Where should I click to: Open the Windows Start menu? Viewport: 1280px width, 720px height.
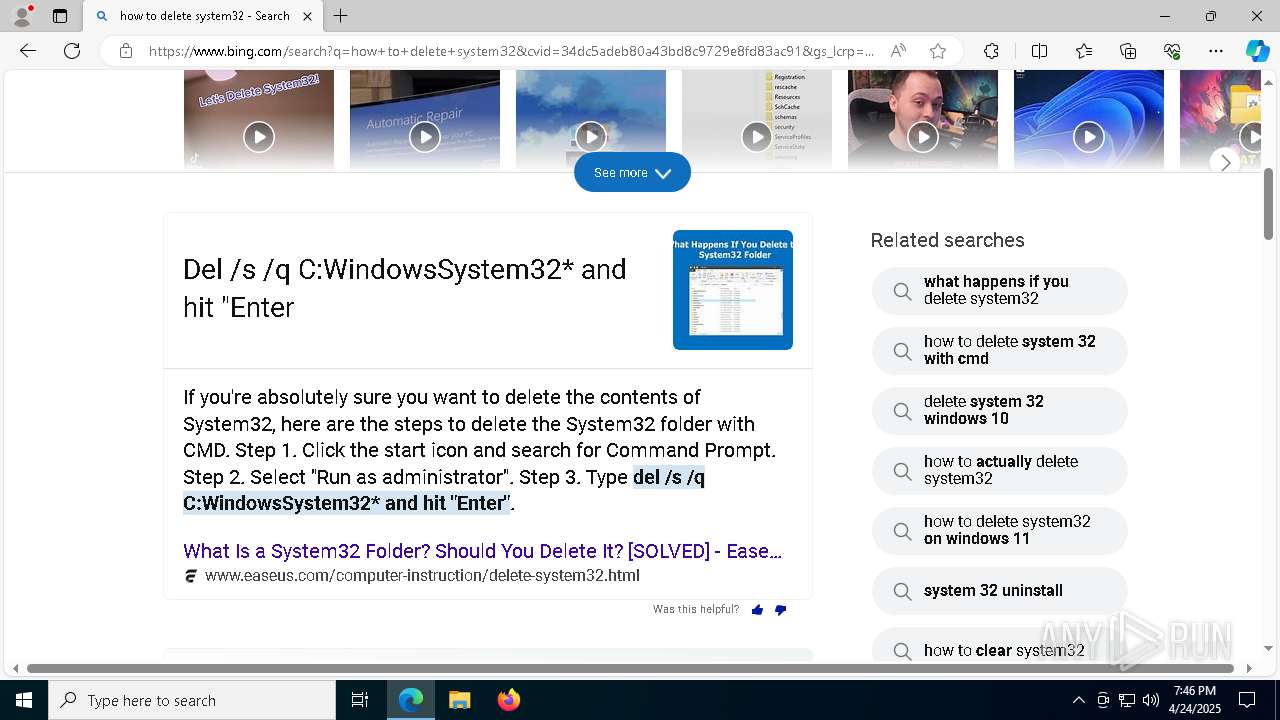[24, 700]
